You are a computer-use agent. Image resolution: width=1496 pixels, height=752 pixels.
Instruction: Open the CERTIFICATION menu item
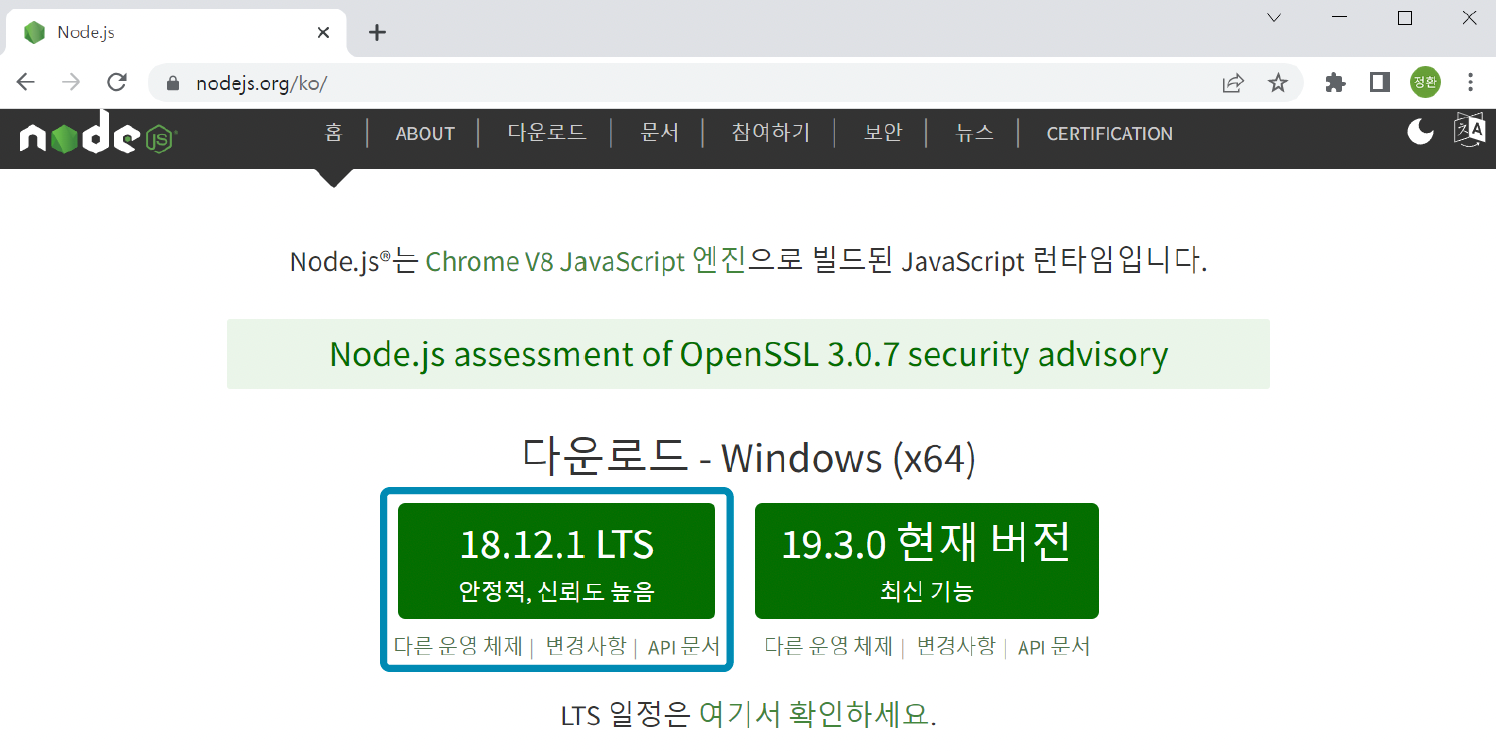(1110, 134)
